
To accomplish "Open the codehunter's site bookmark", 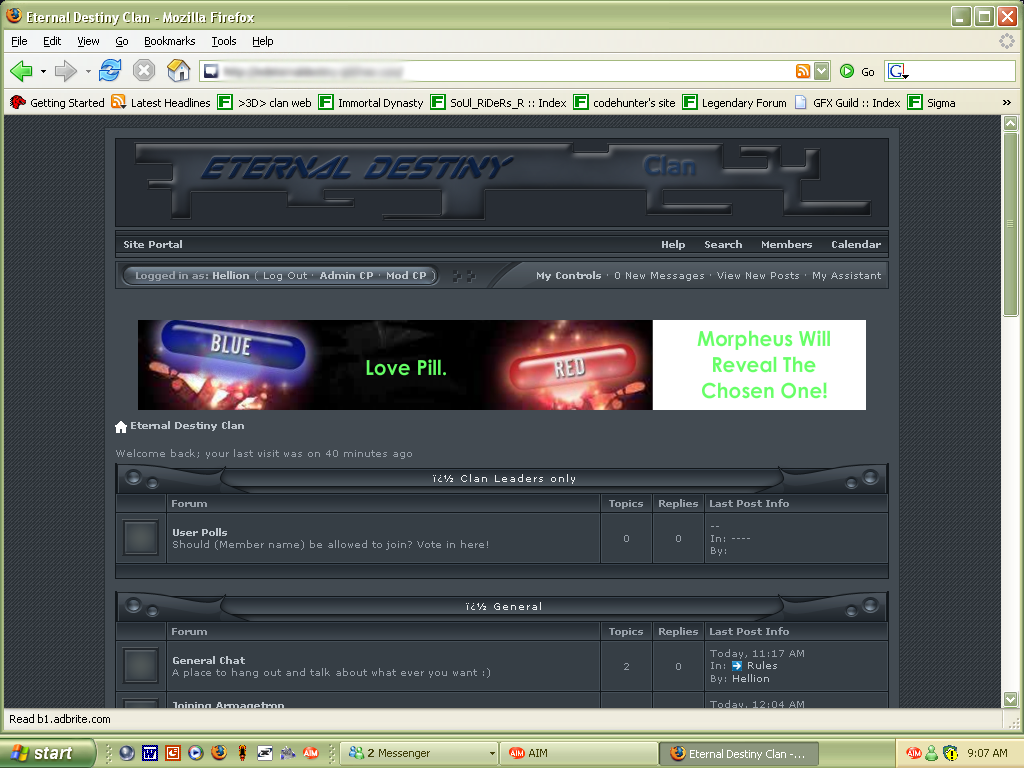I will [x=624, y=103].
